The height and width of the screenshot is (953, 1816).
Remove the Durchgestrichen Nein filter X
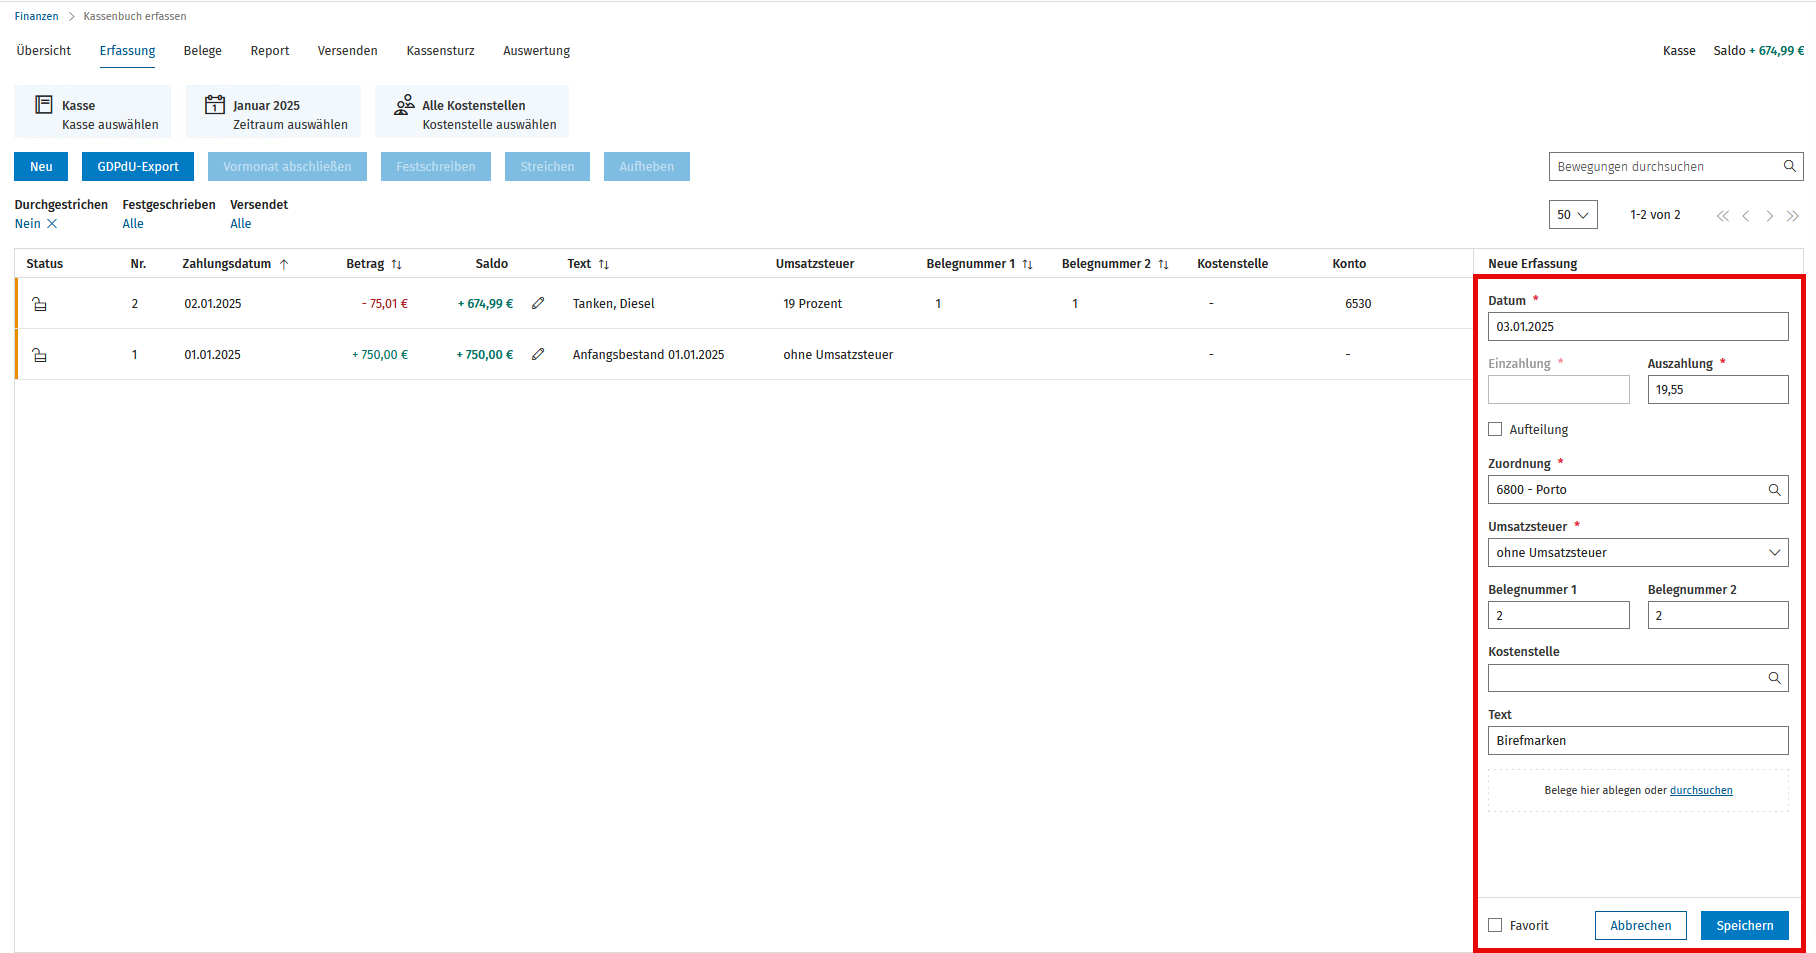click(x=52, y=224)
